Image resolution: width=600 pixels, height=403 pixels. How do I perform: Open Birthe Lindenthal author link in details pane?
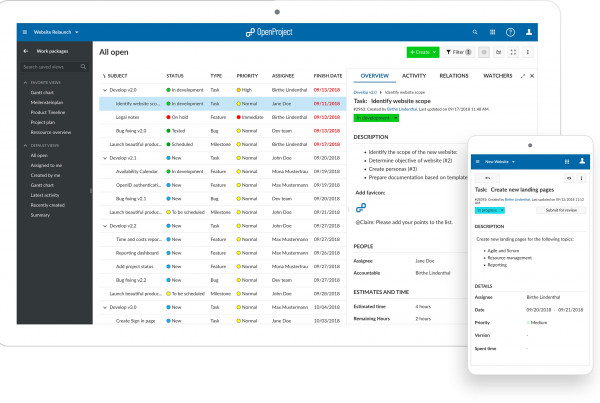tap(402, 109)
